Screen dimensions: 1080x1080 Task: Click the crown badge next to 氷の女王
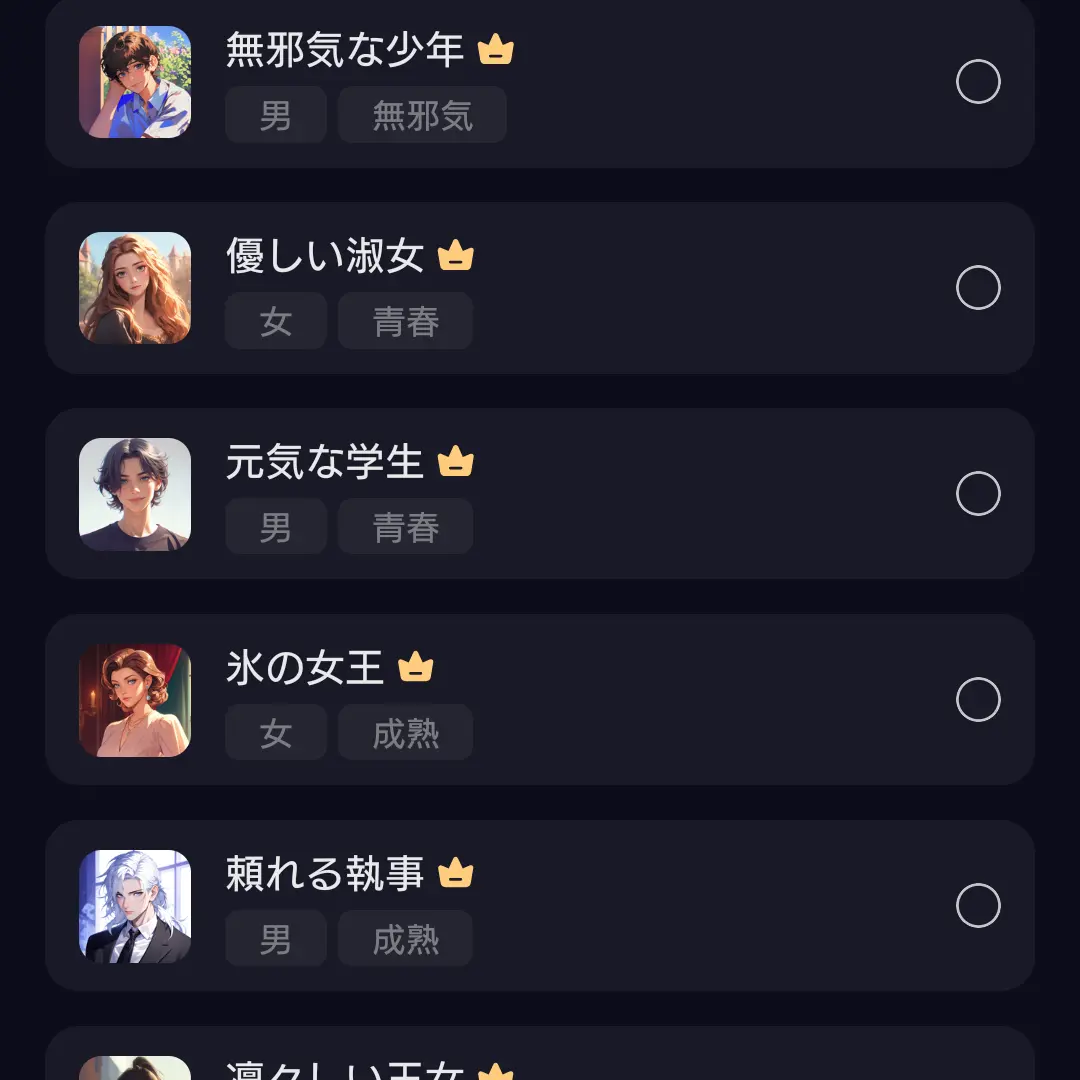pyautogui.click(x=417, y=668)
